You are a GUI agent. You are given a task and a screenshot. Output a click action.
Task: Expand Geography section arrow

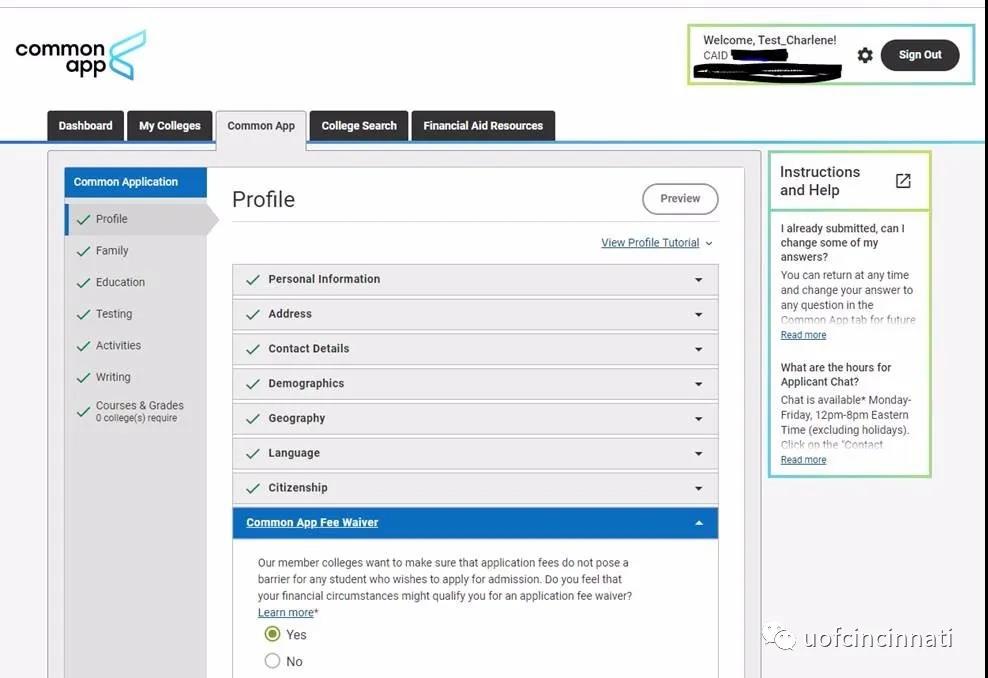pos(698,419)
